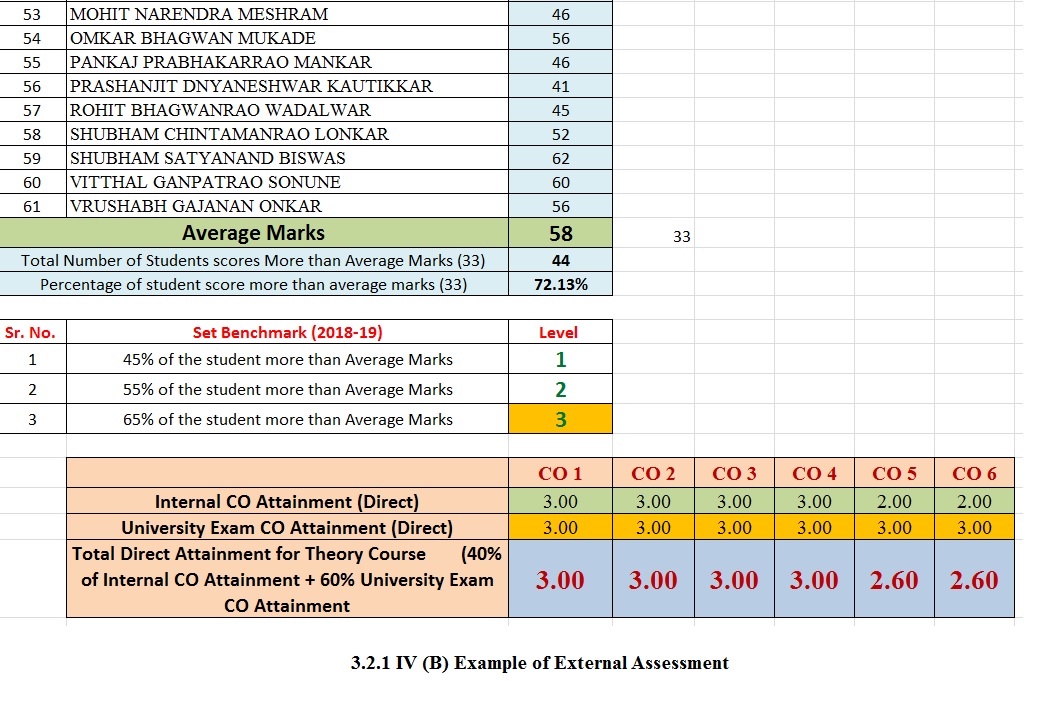This screenshot has height=725, width=1037.
Task: Select the green Average Marks label cell
Action: click(254, 234)
